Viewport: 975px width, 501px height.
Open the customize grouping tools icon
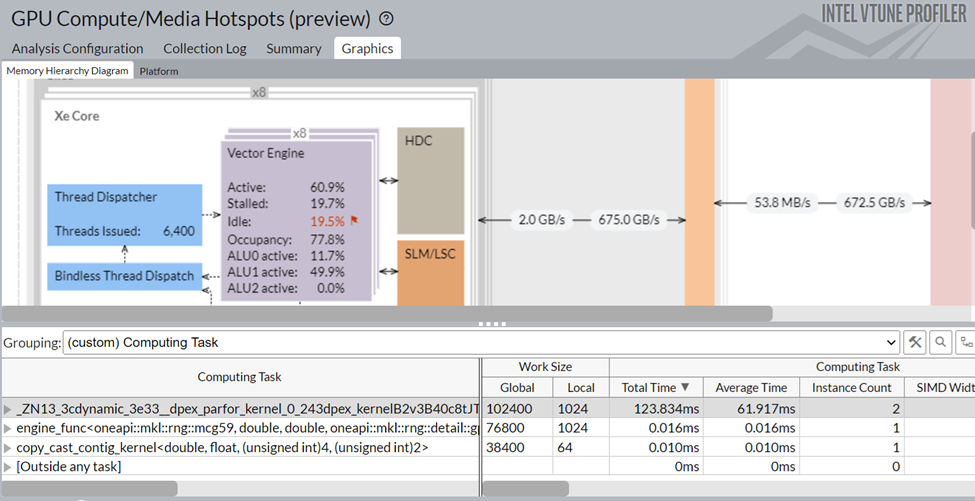pyautogui.click(x=914, y=342)
